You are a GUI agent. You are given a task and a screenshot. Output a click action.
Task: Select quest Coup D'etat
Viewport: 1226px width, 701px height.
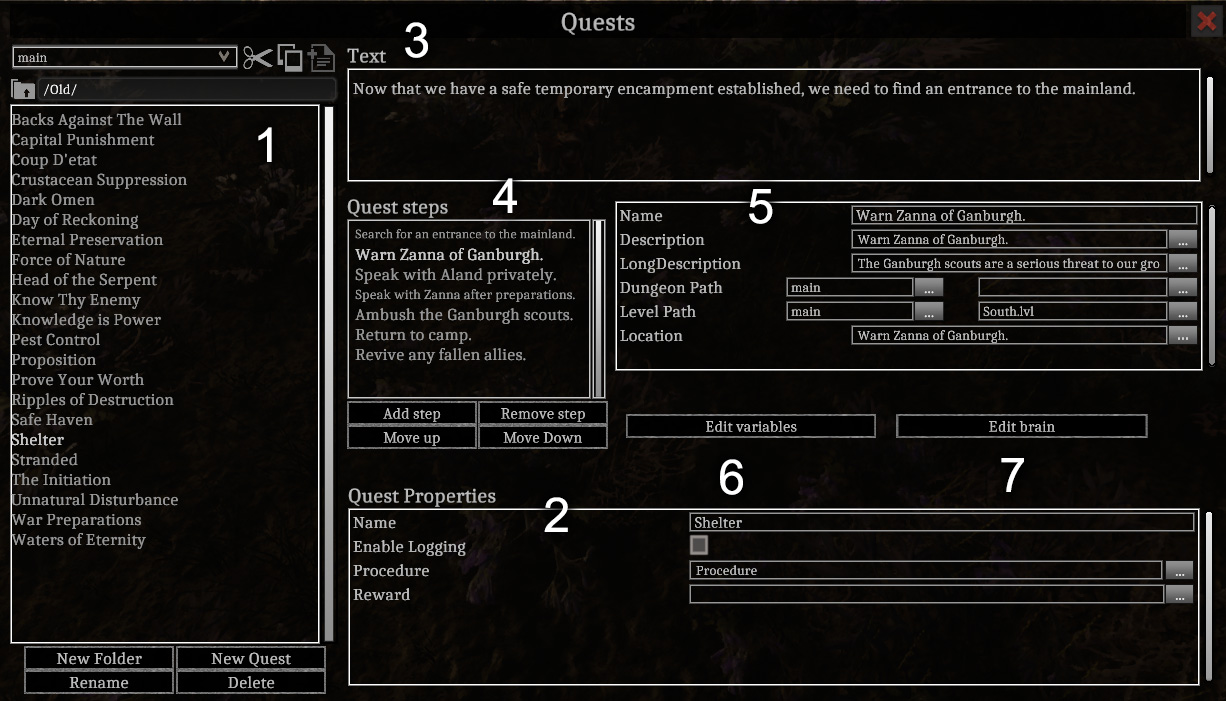point(54,160)
